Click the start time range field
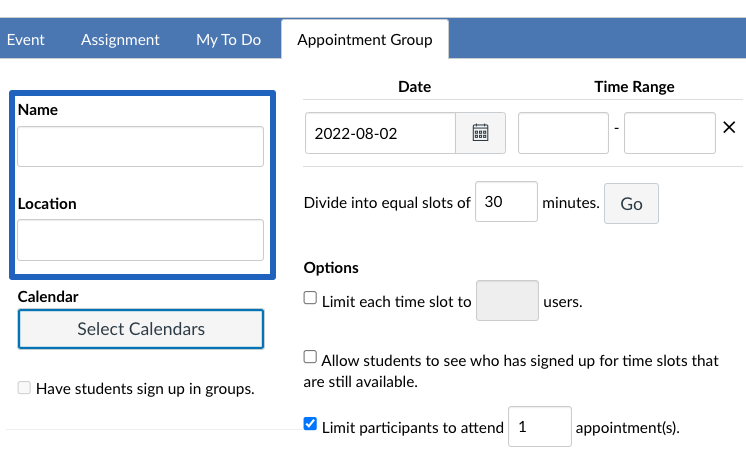The width and height of the screenshot is (746, 465). pyautogui.click(x=563, y=133)
